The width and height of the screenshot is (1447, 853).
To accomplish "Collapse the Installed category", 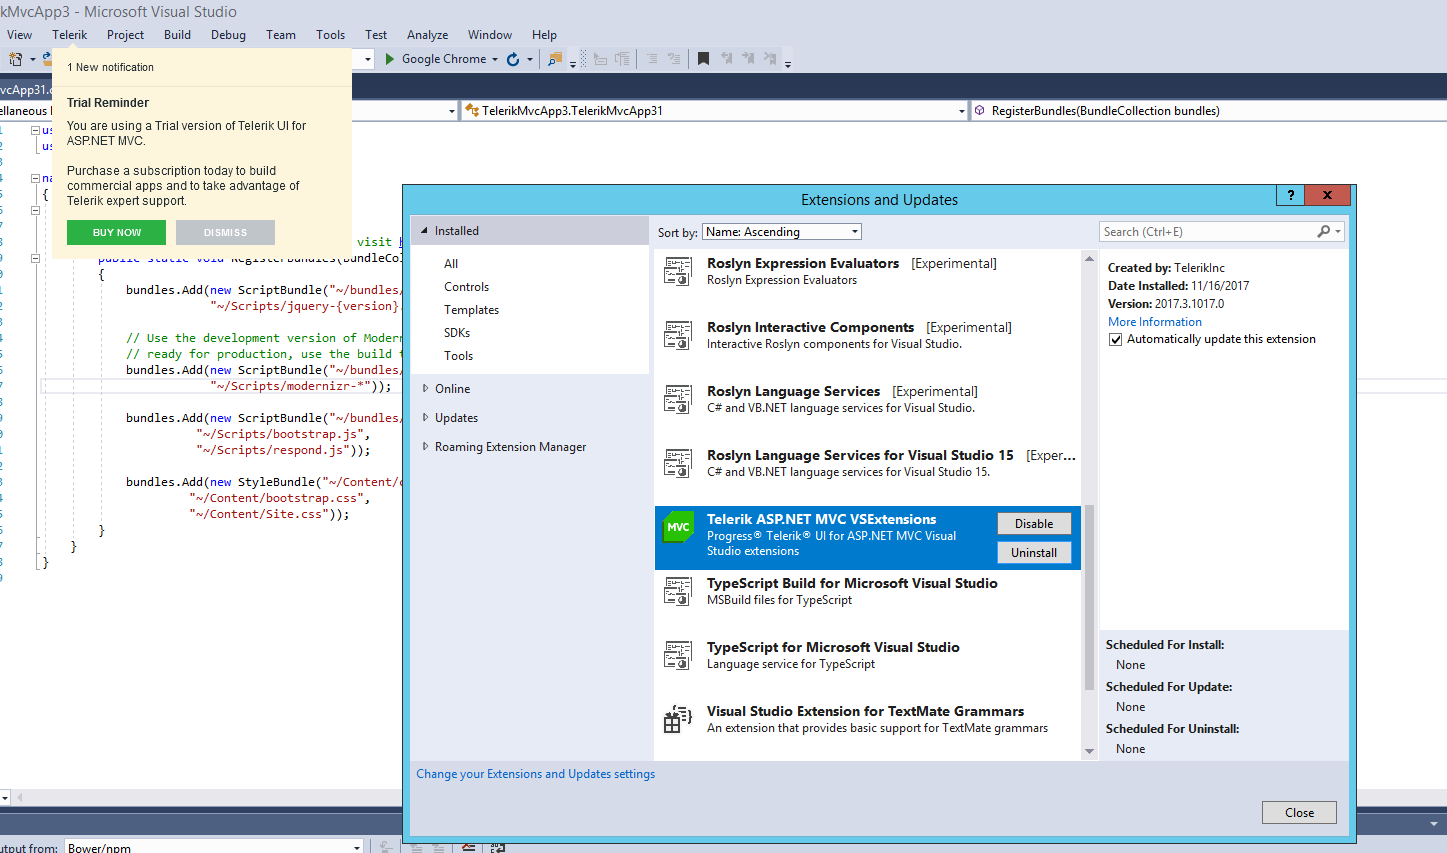I will (x=425, y=231).
